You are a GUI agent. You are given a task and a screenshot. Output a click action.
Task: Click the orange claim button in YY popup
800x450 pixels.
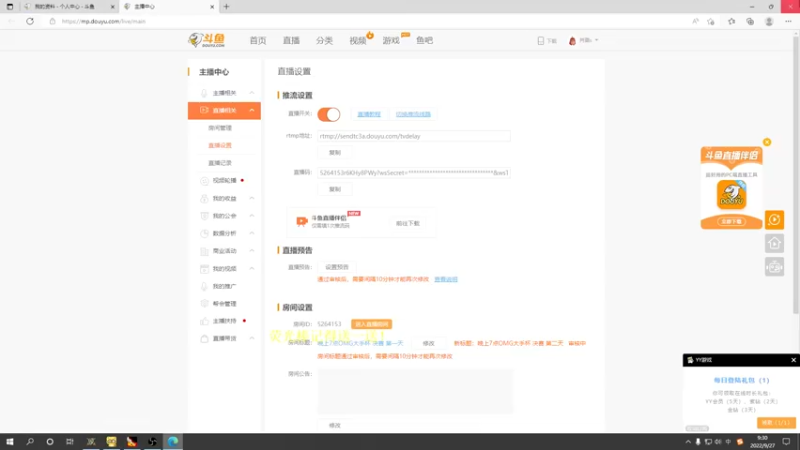(776, 422)
